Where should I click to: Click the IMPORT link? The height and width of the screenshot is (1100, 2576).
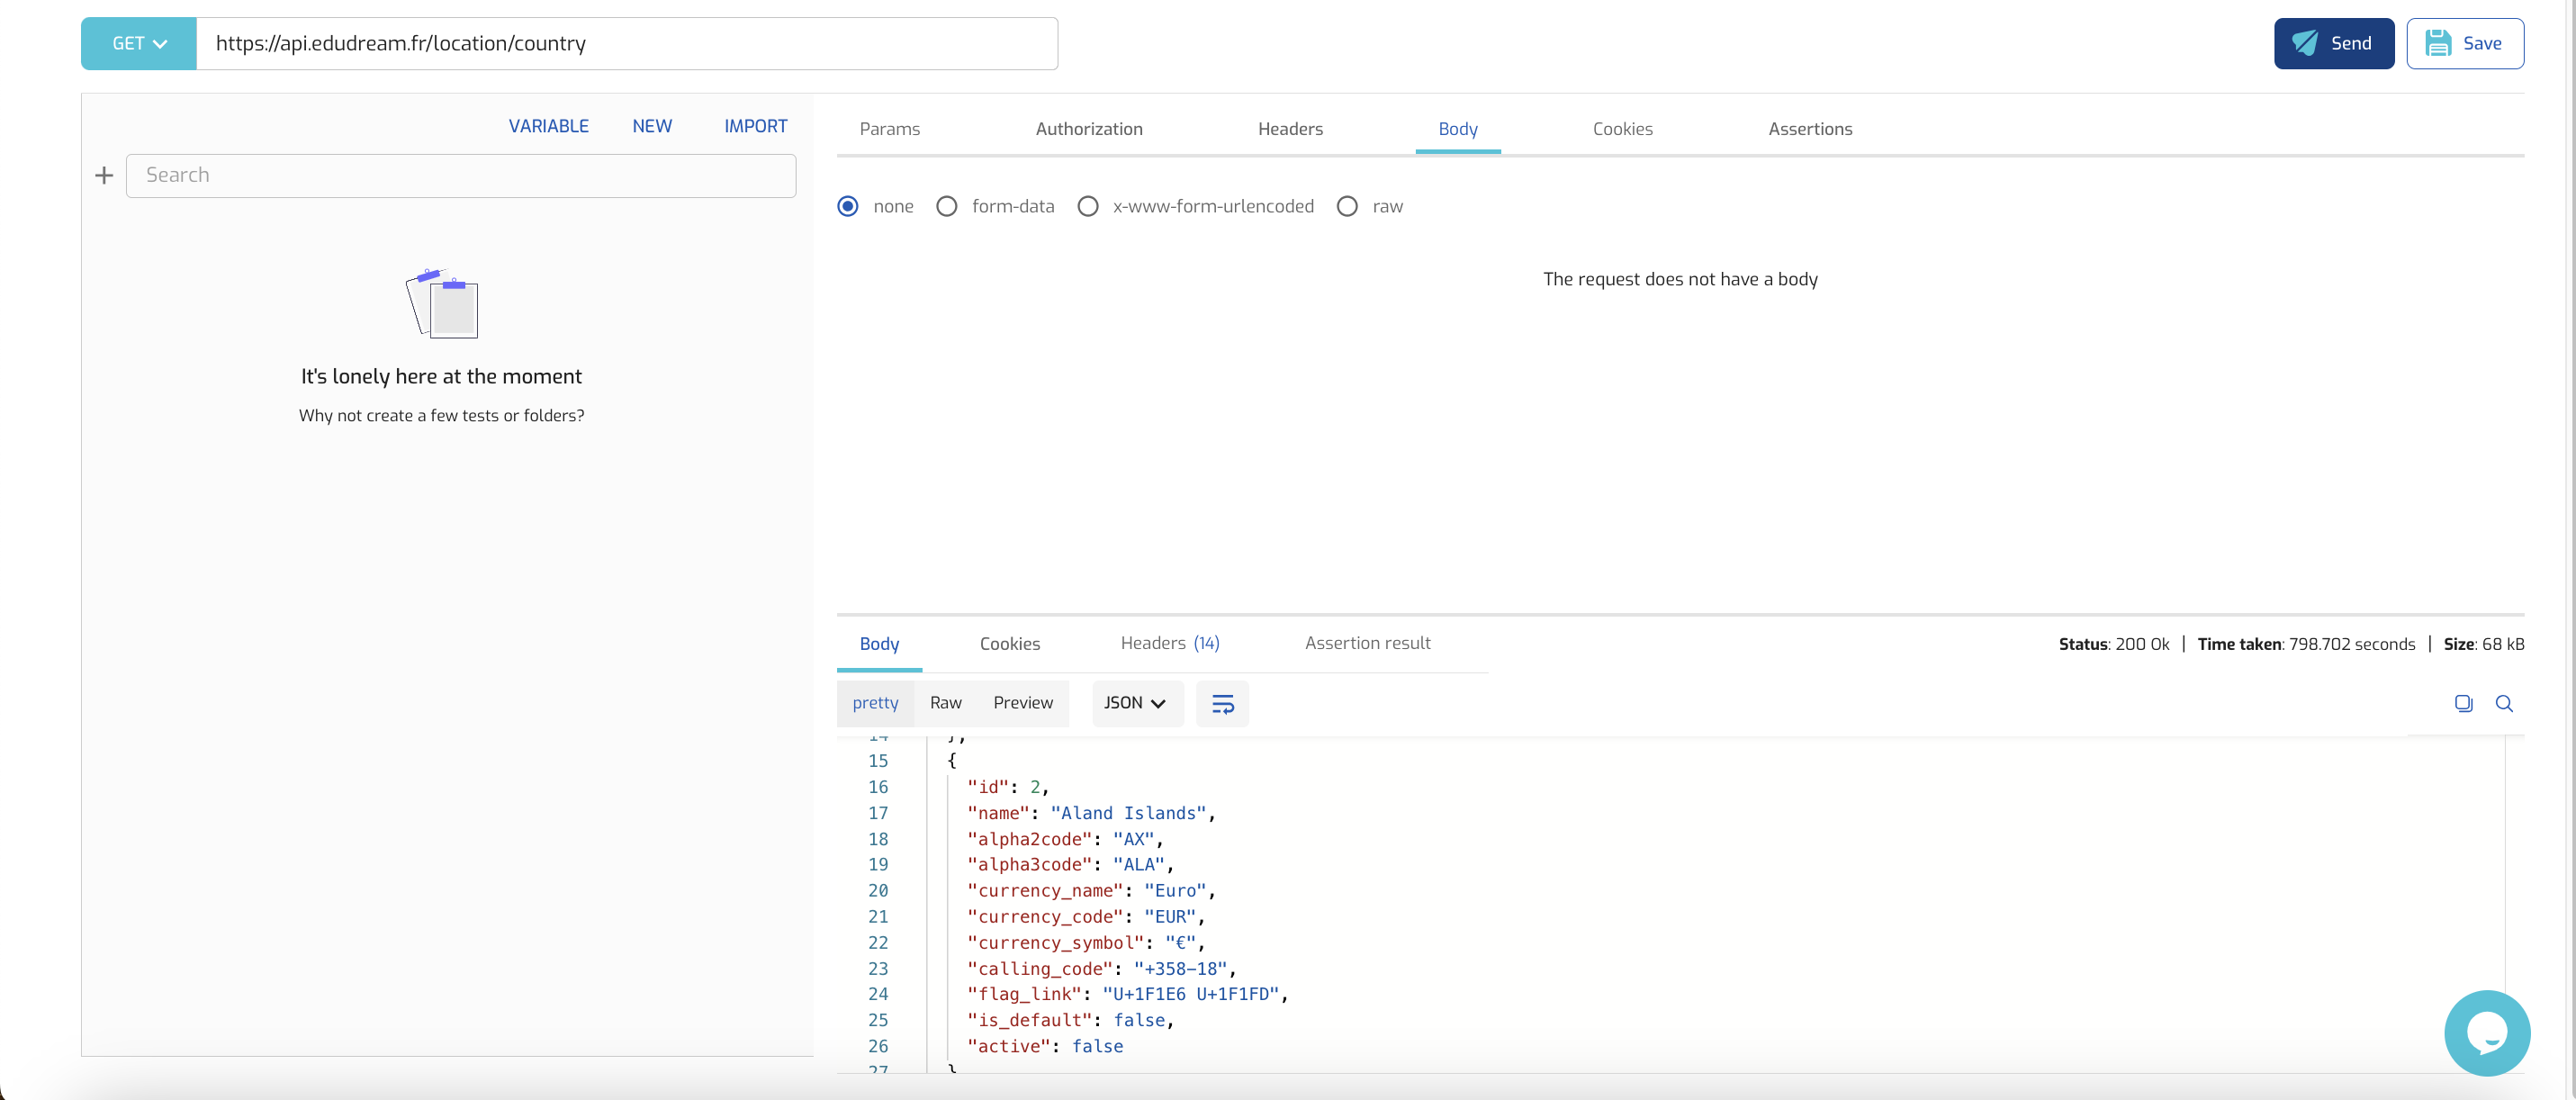pyautogui.click(x=755, y=126)
